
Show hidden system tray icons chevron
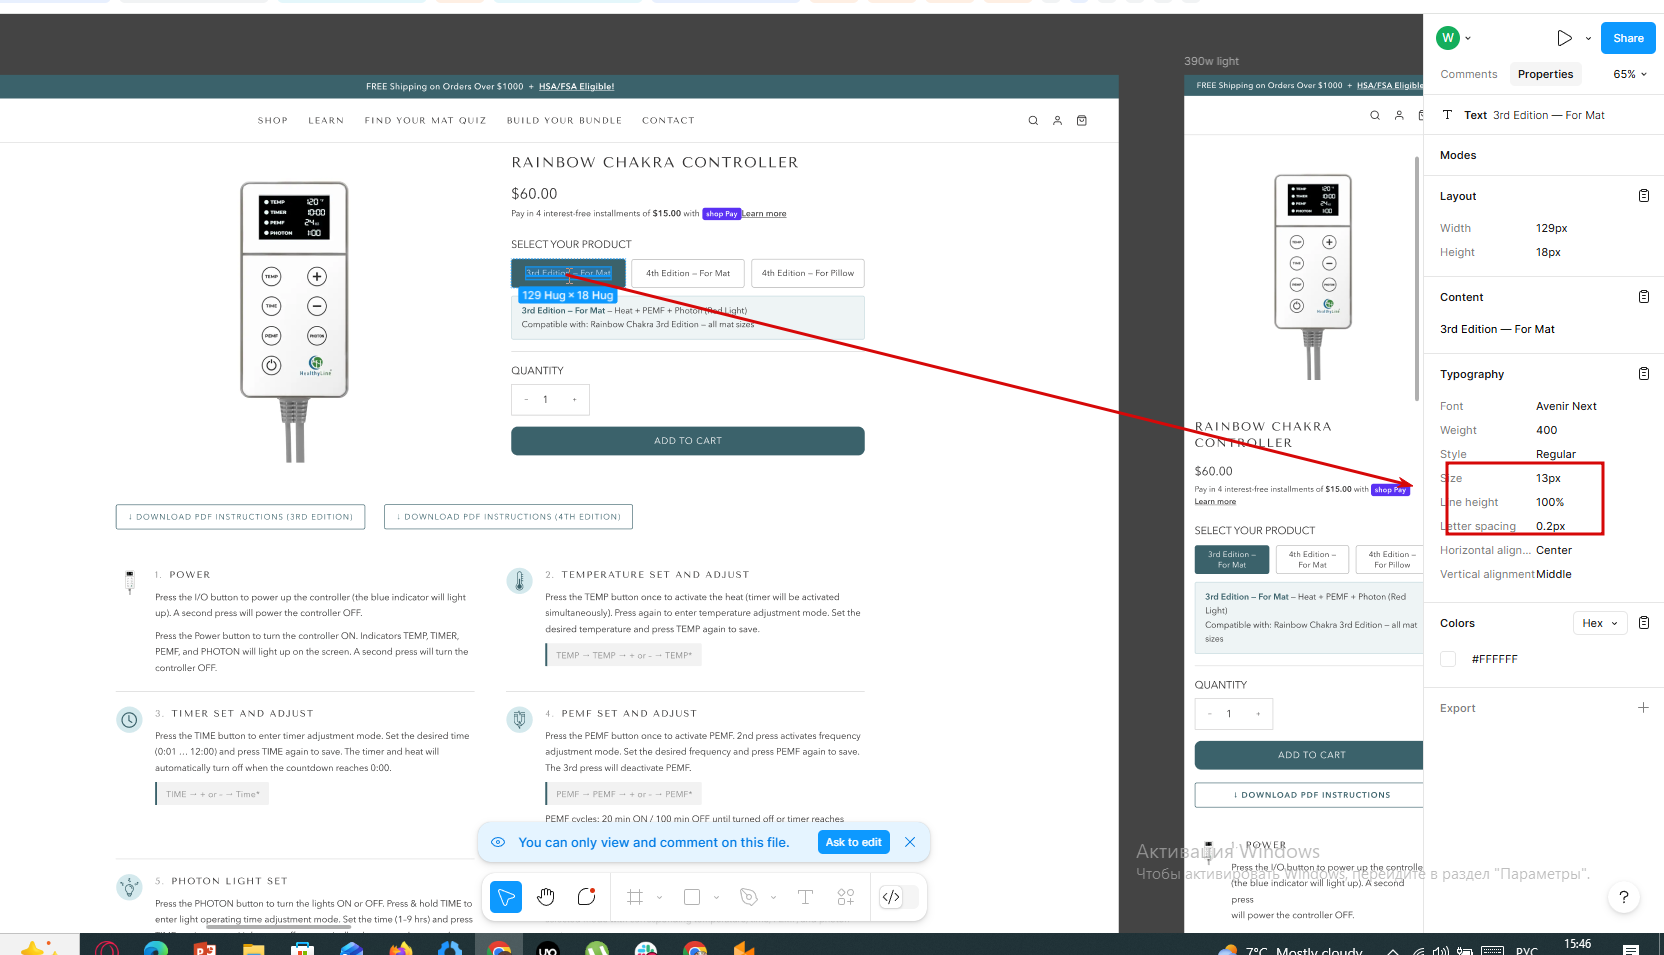click(1392, 950)
